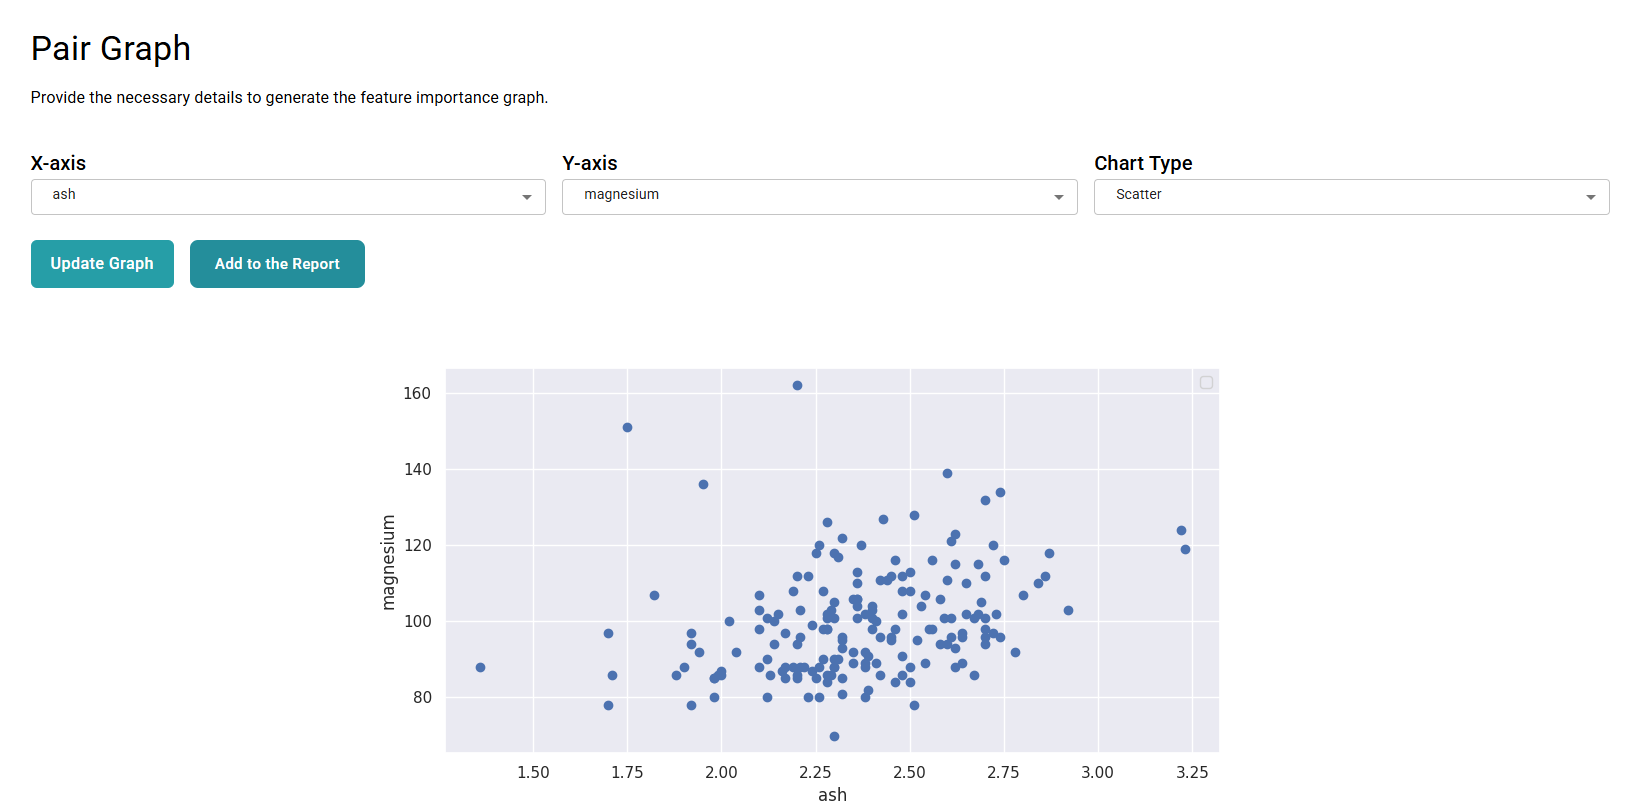Click the small square icon above the scatter plot

coord(1206,382)
